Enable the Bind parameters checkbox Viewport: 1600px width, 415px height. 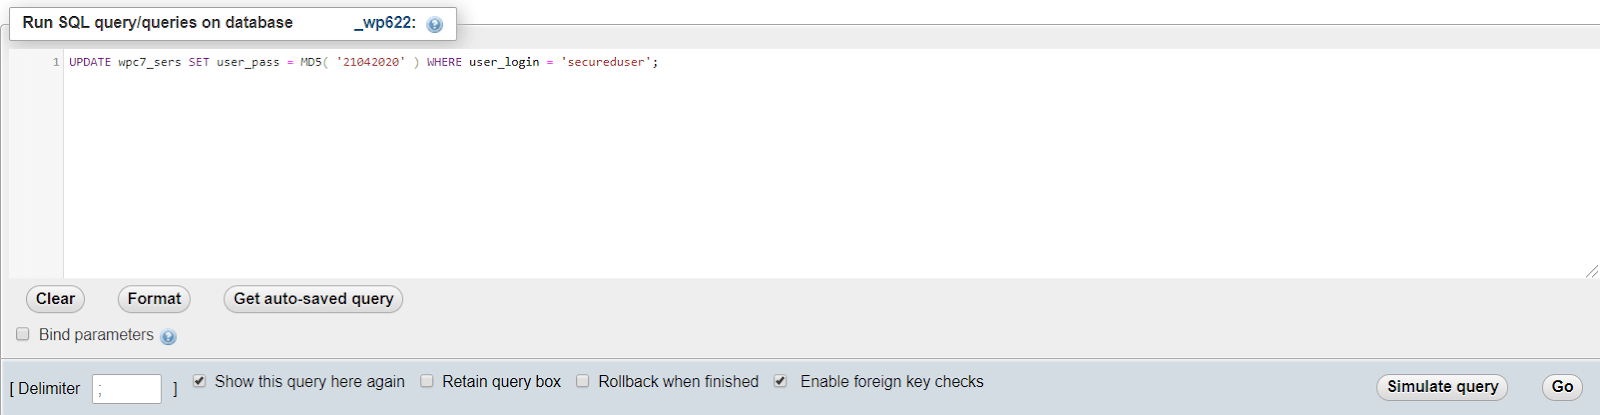click(23, 334)
